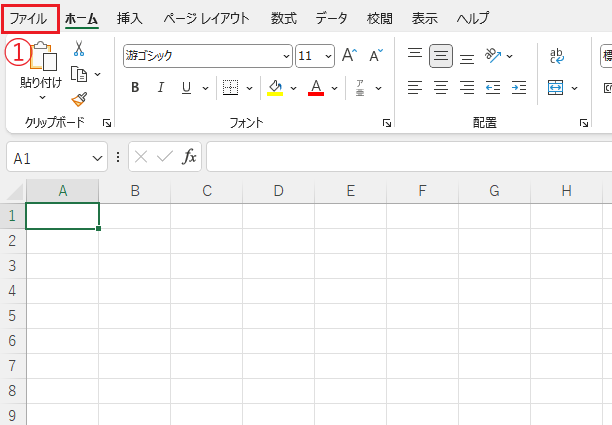The image size is (612, 425).
Task: Toggle bold formatting
Action: click(x=135, y=87)
